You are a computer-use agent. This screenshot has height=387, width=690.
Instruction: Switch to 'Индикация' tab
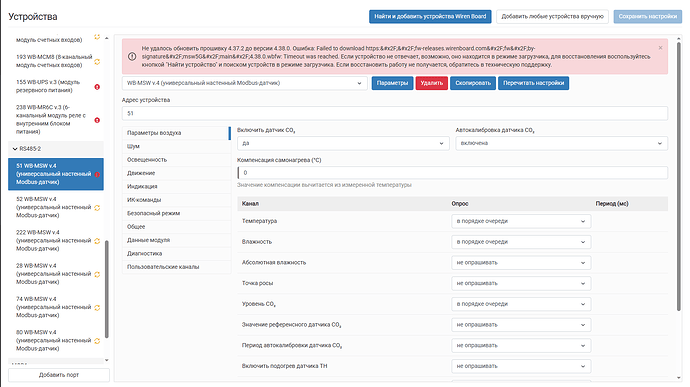pos(176,187)
